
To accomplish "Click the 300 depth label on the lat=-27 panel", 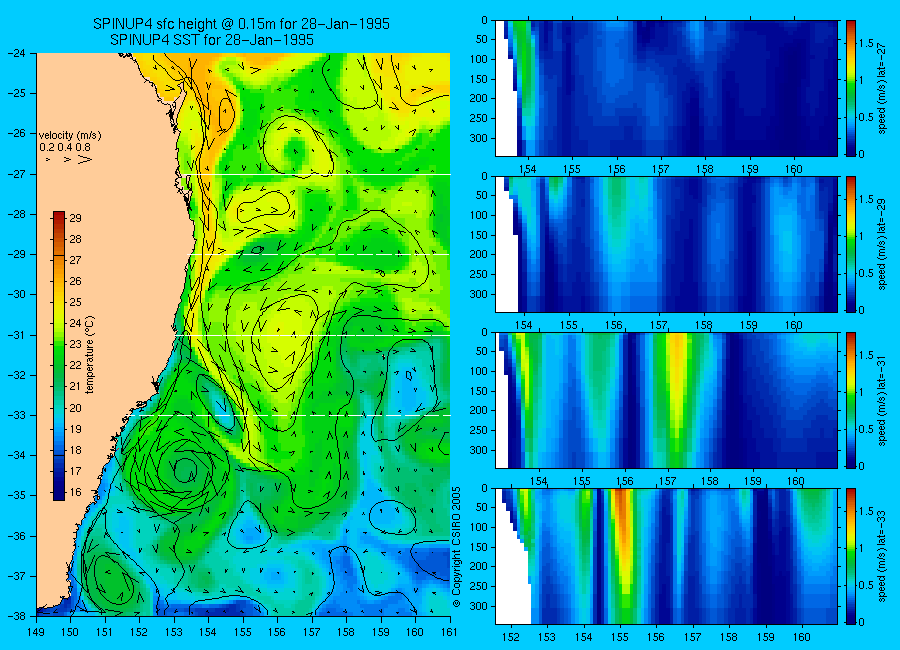I will [x=479, y=138].
